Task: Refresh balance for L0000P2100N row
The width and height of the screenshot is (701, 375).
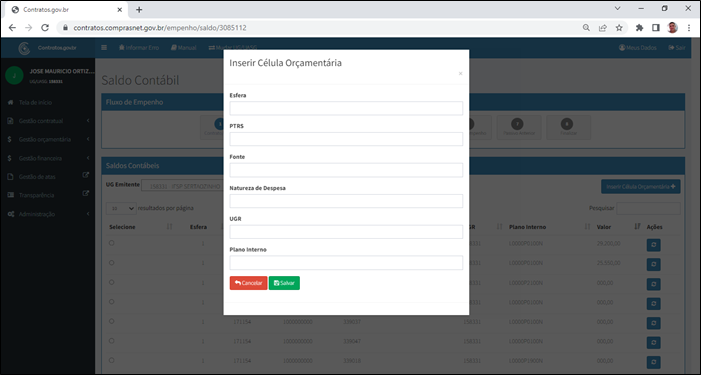Action: [x=654, y=284]
